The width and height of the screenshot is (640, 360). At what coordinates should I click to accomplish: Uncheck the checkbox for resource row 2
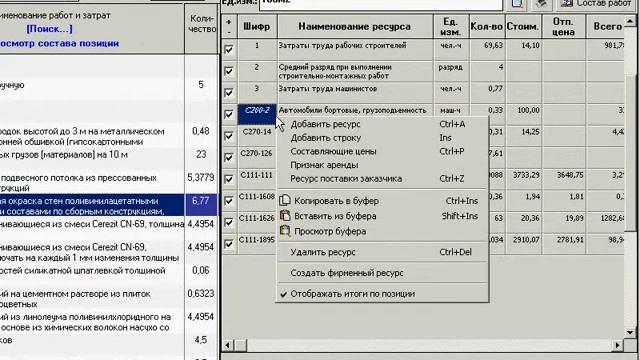(x=229, y=71)
